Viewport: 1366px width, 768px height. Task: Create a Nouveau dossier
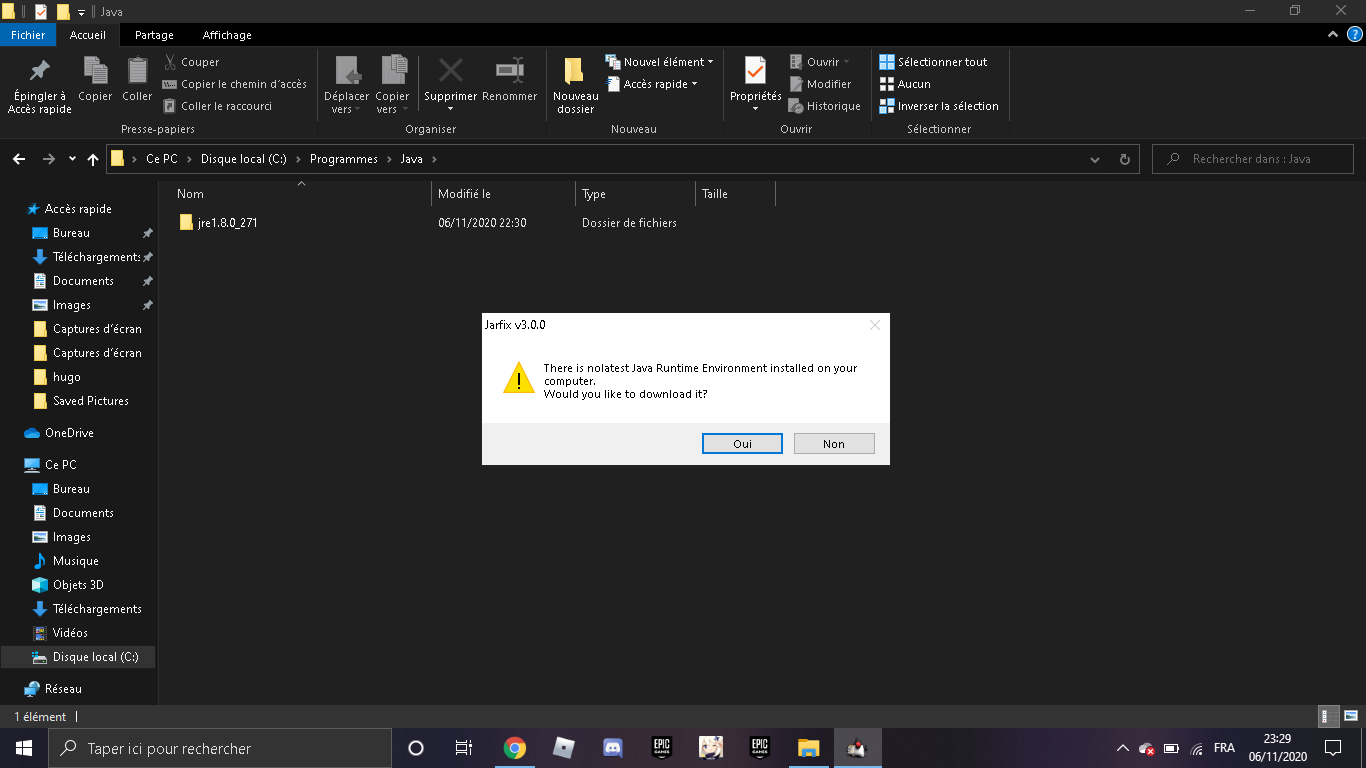coord(575,86)
